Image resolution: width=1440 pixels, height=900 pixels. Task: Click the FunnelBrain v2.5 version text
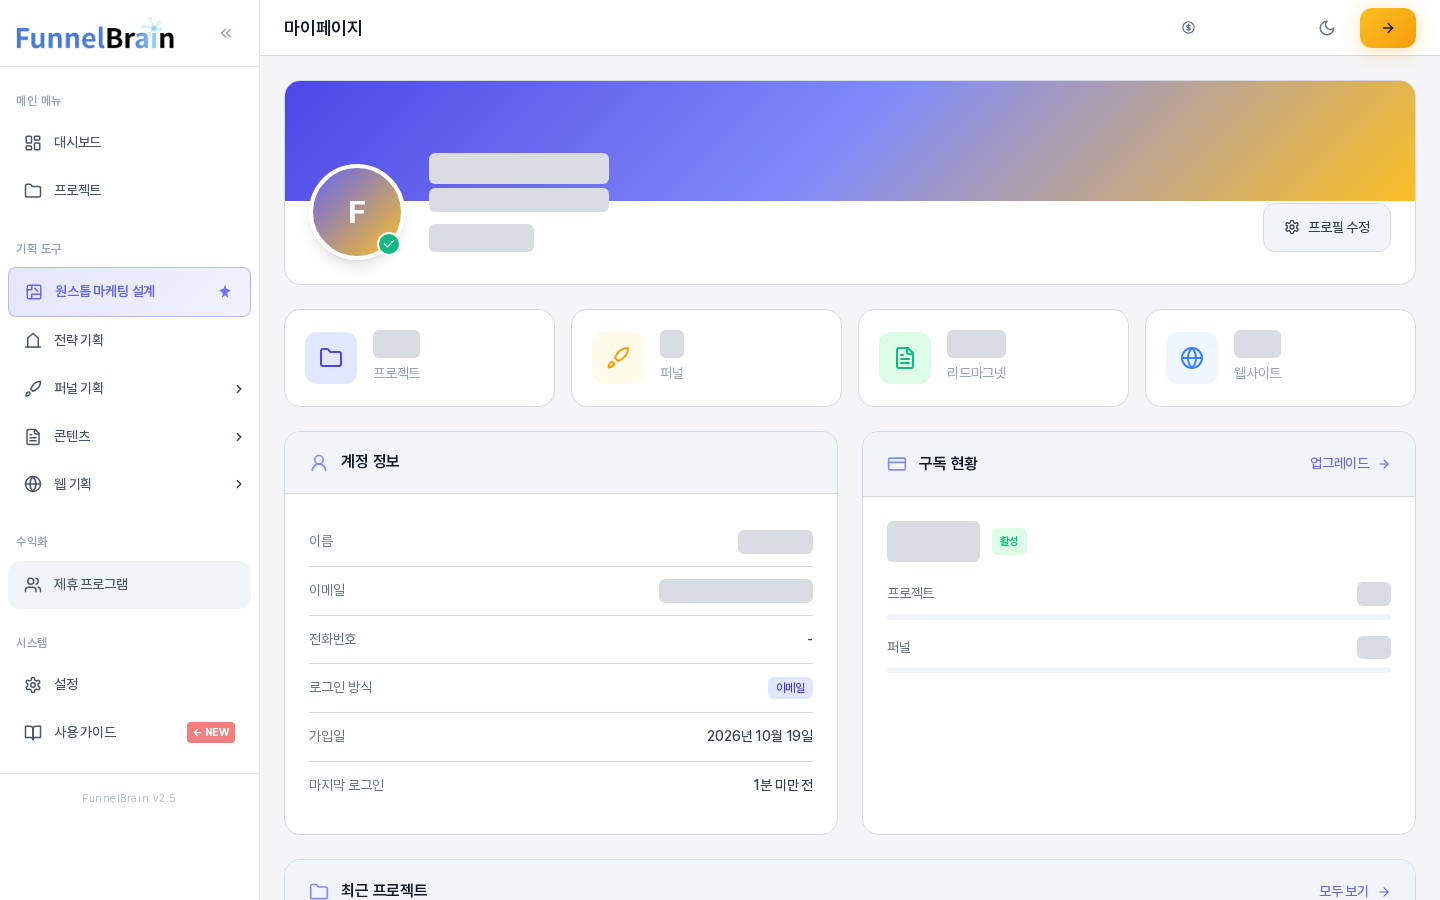click(129, 799)
